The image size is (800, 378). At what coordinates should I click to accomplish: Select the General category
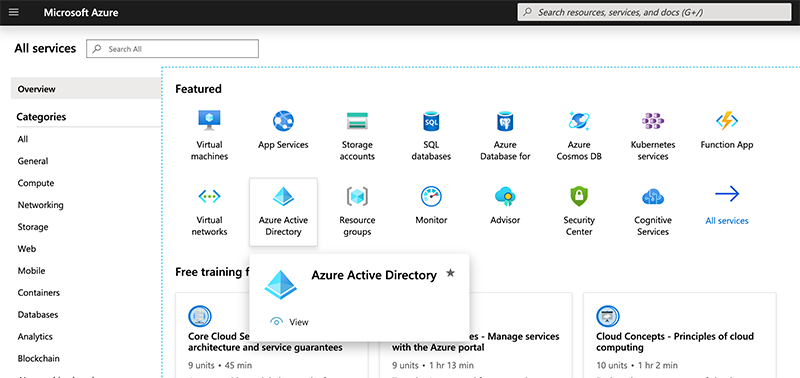(x=33, y=161)
